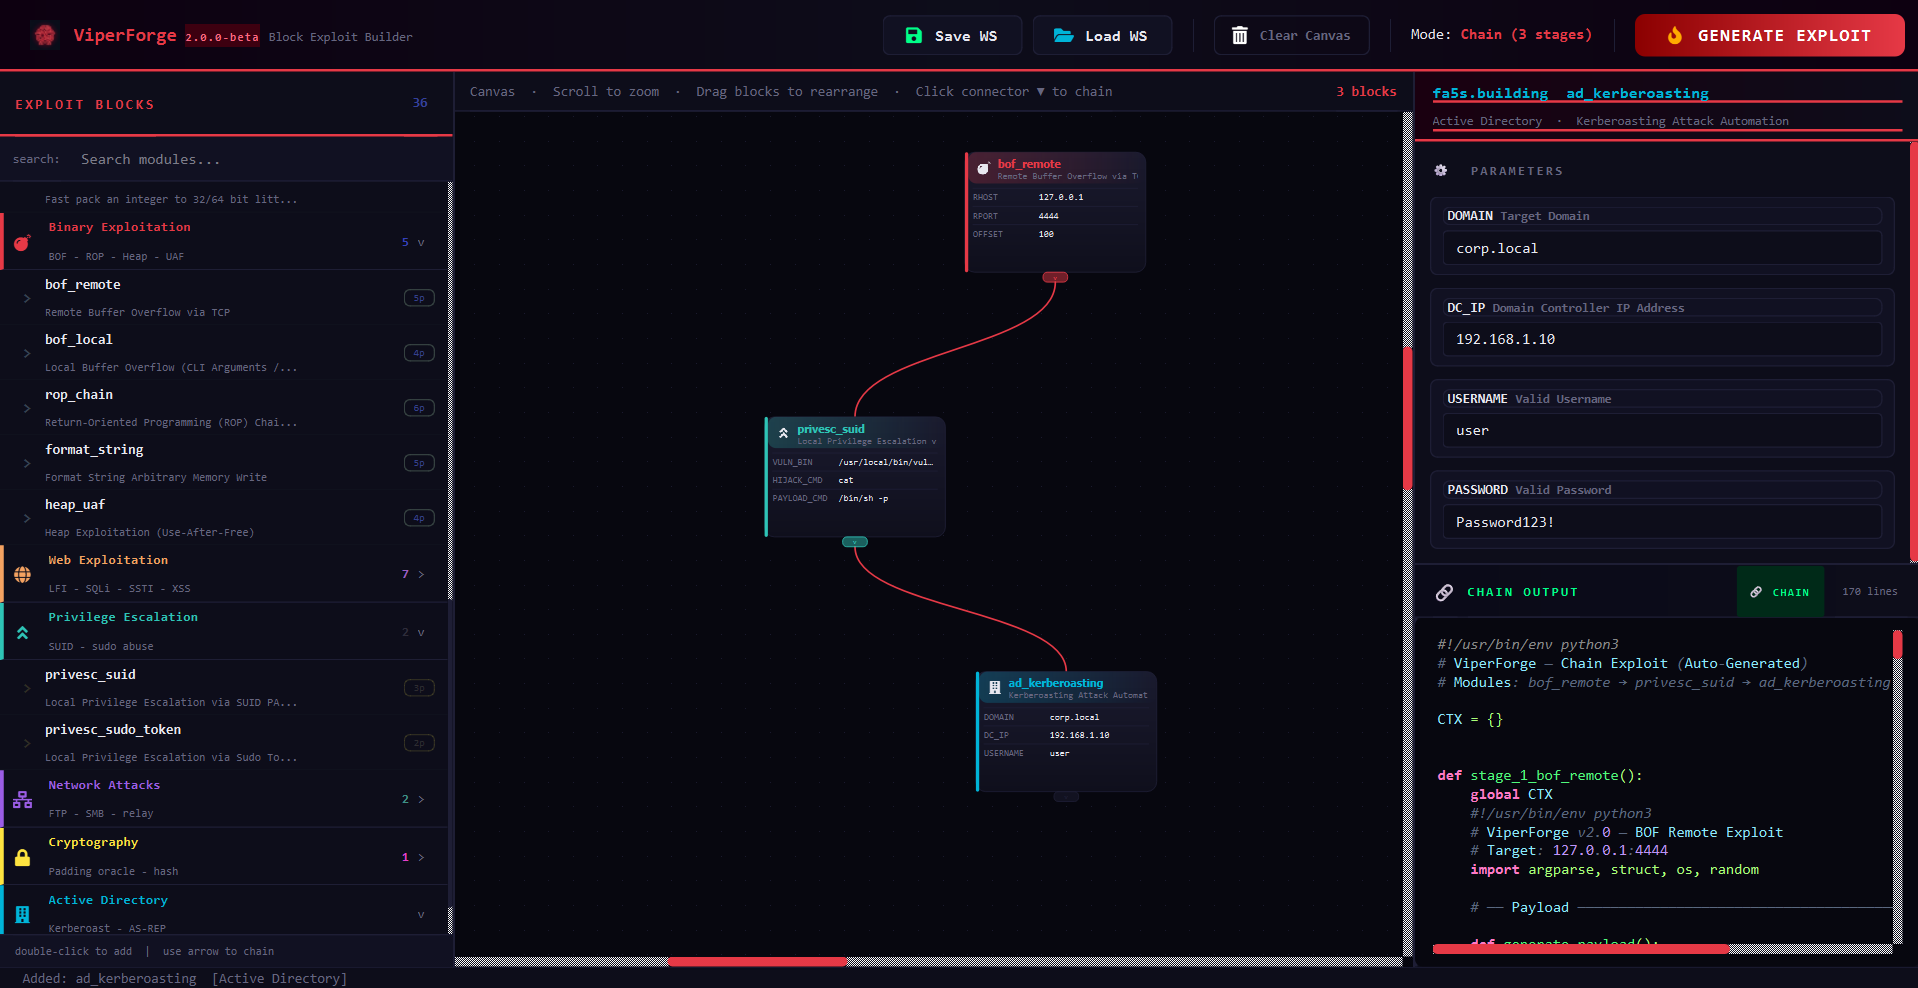
Task: Click the DOMAIN field with corp.local
Action: click(1662, 248)
